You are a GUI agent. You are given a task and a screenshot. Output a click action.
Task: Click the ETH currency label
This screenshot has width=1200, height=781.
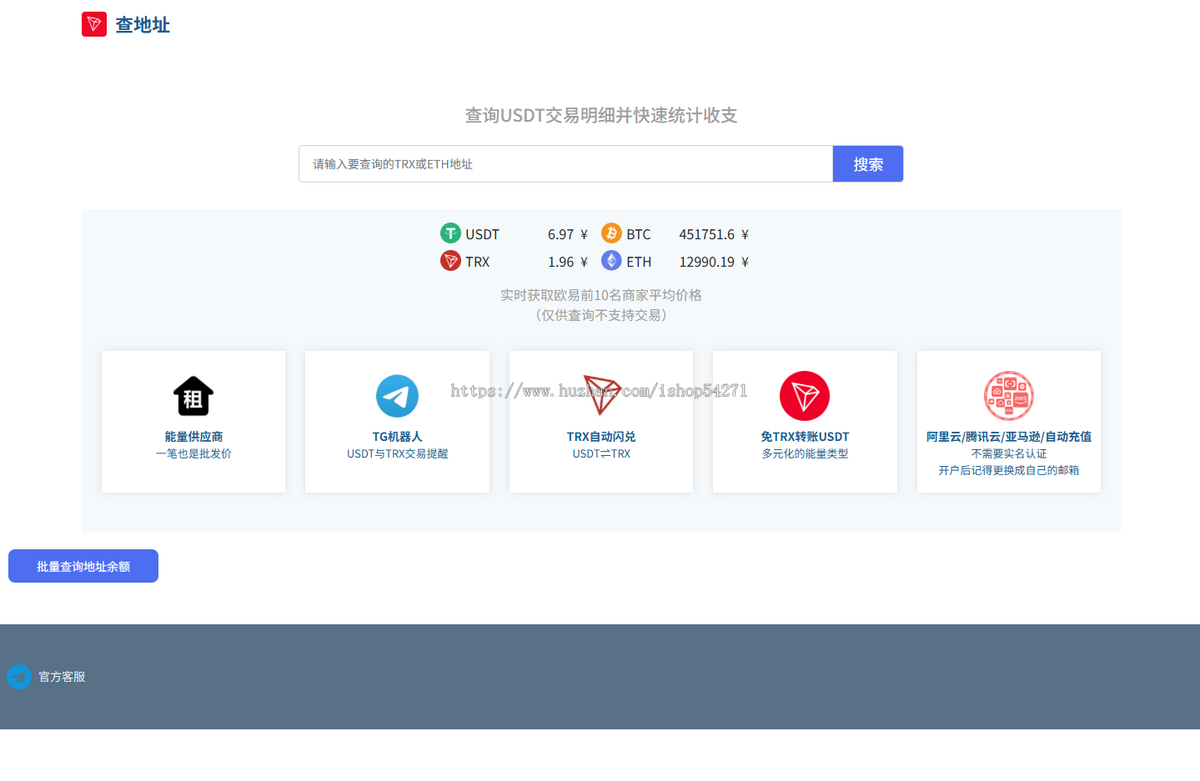point(639,262)
